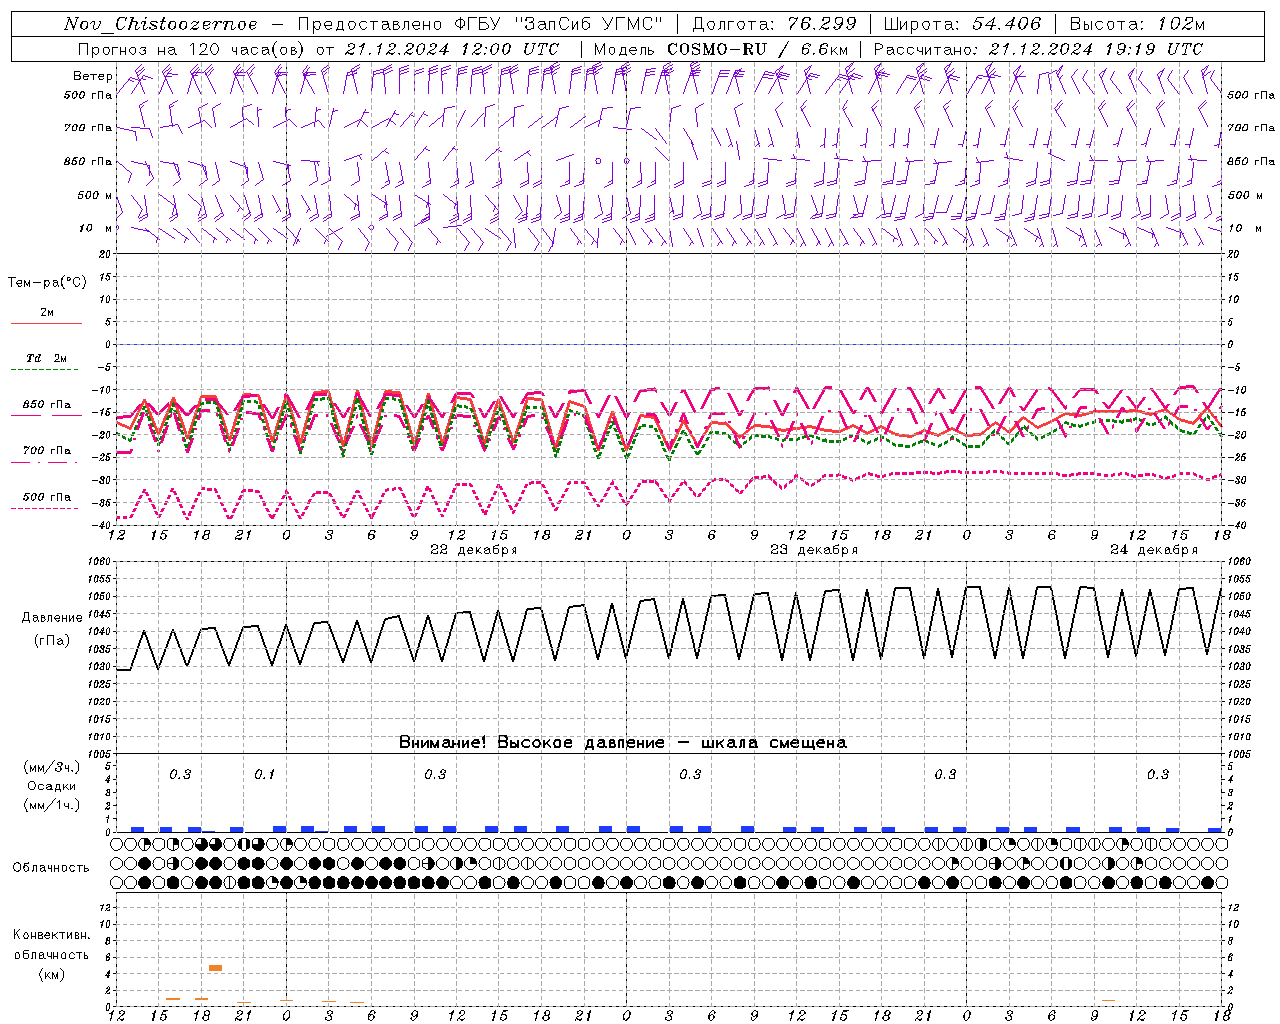Click the Td 2м dew point legend
Screen dimensions: 1280x1024
(x=46, y=358)
